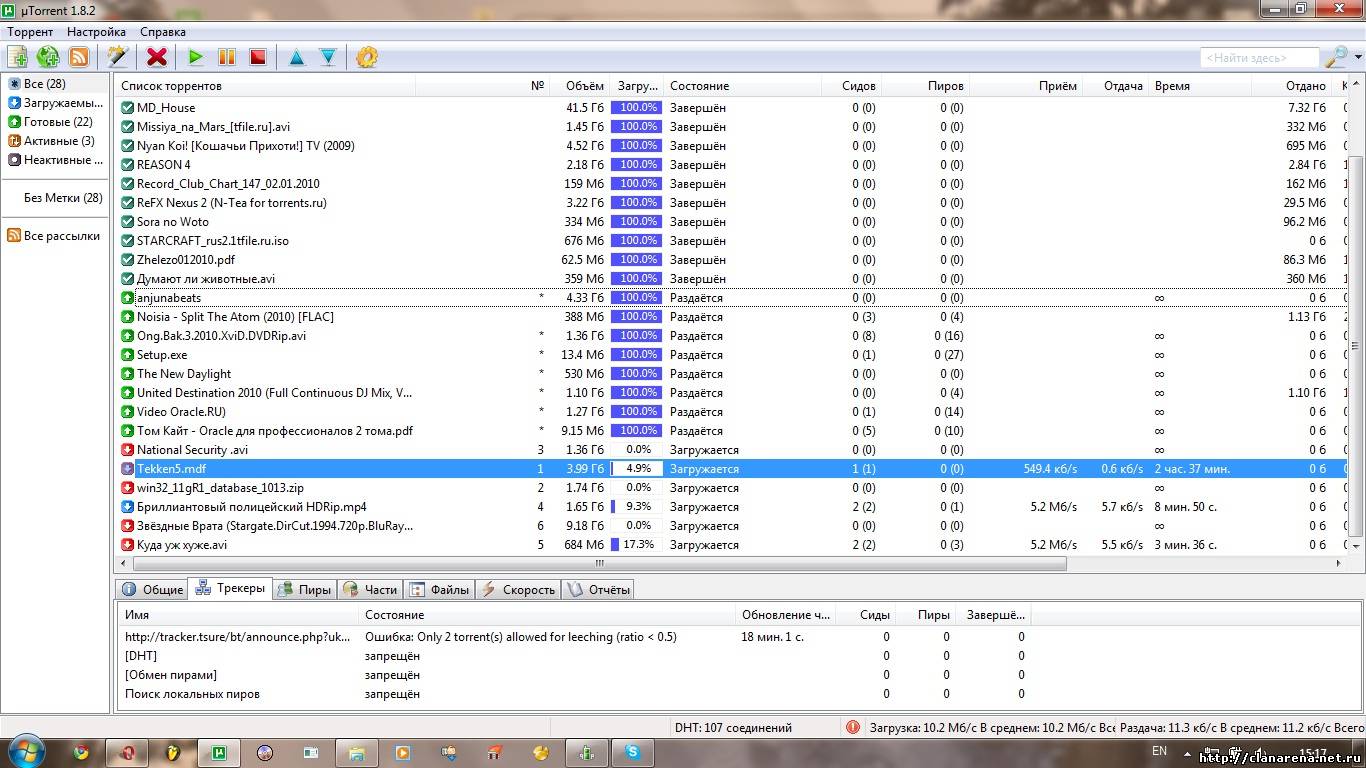Open preferences via the gear icon
This screenshot has height=768, width=1366.
coord(367,57)
